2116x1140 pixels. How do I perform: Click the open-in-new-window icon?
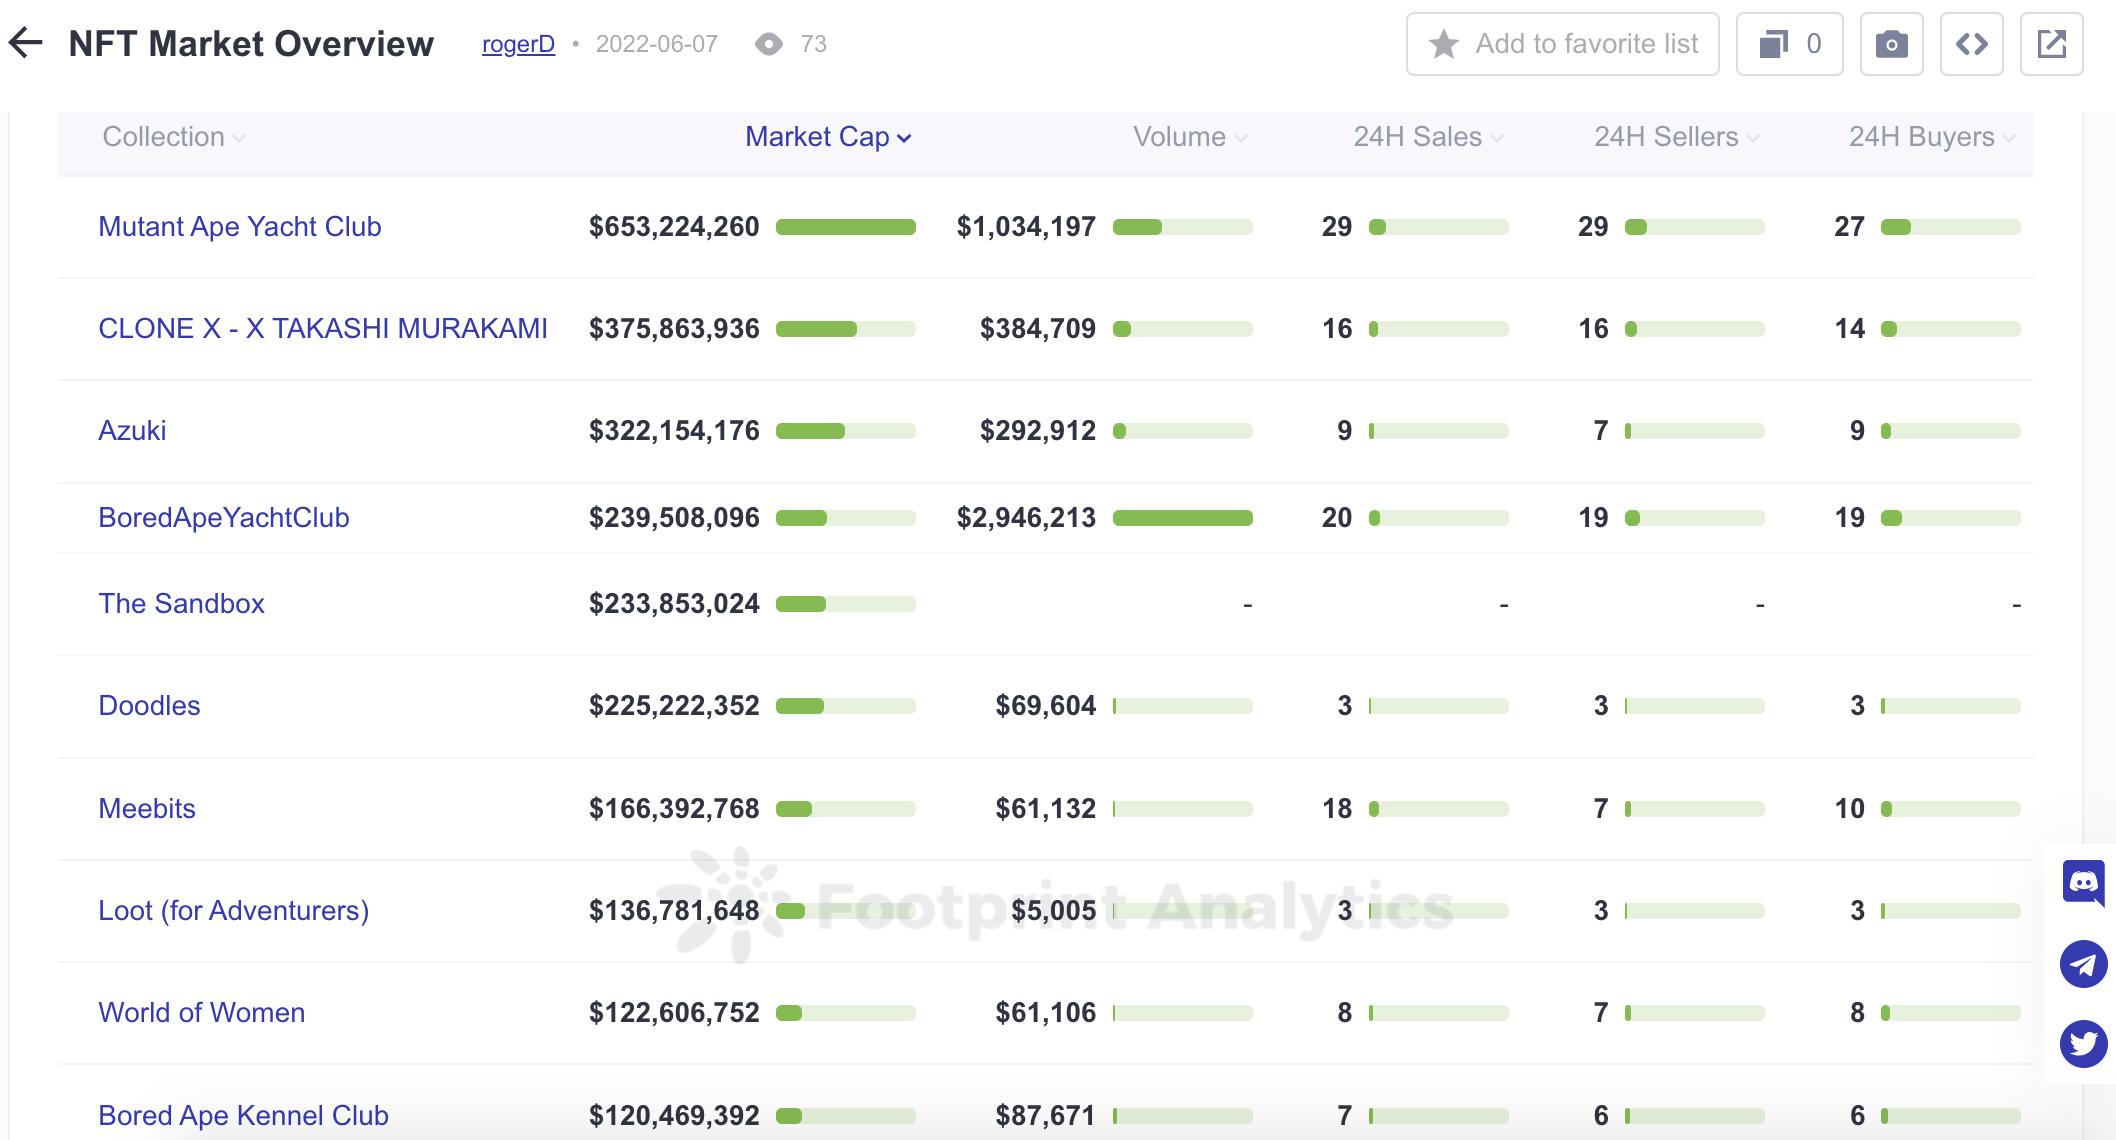click(x=2051, y=44)
